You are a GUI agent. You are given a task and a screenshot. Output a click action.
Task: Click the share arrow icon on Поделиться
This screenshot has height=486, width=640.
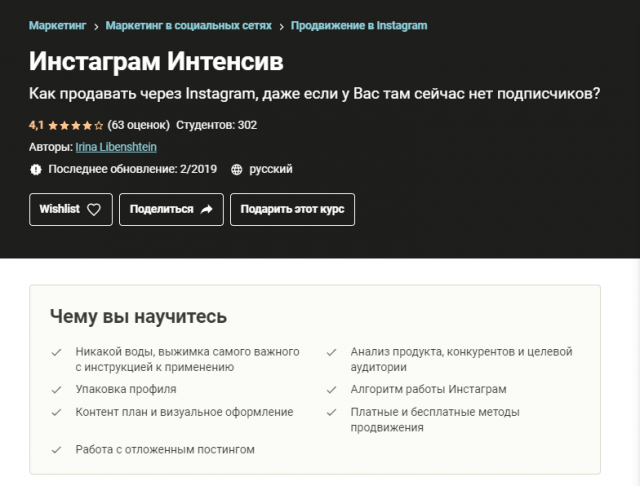(206, 209)
